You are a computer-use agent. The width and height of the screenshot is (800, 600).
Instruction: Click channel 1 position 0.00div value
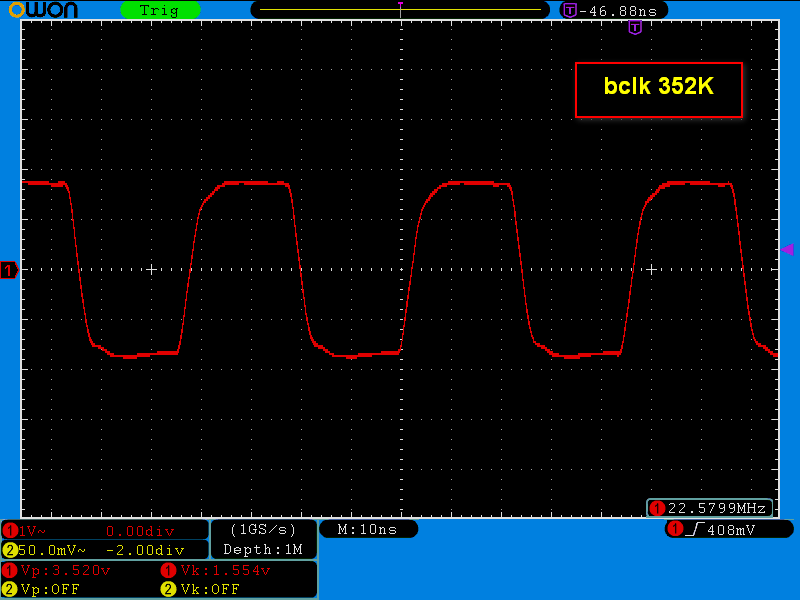click(x=140, y=531)
